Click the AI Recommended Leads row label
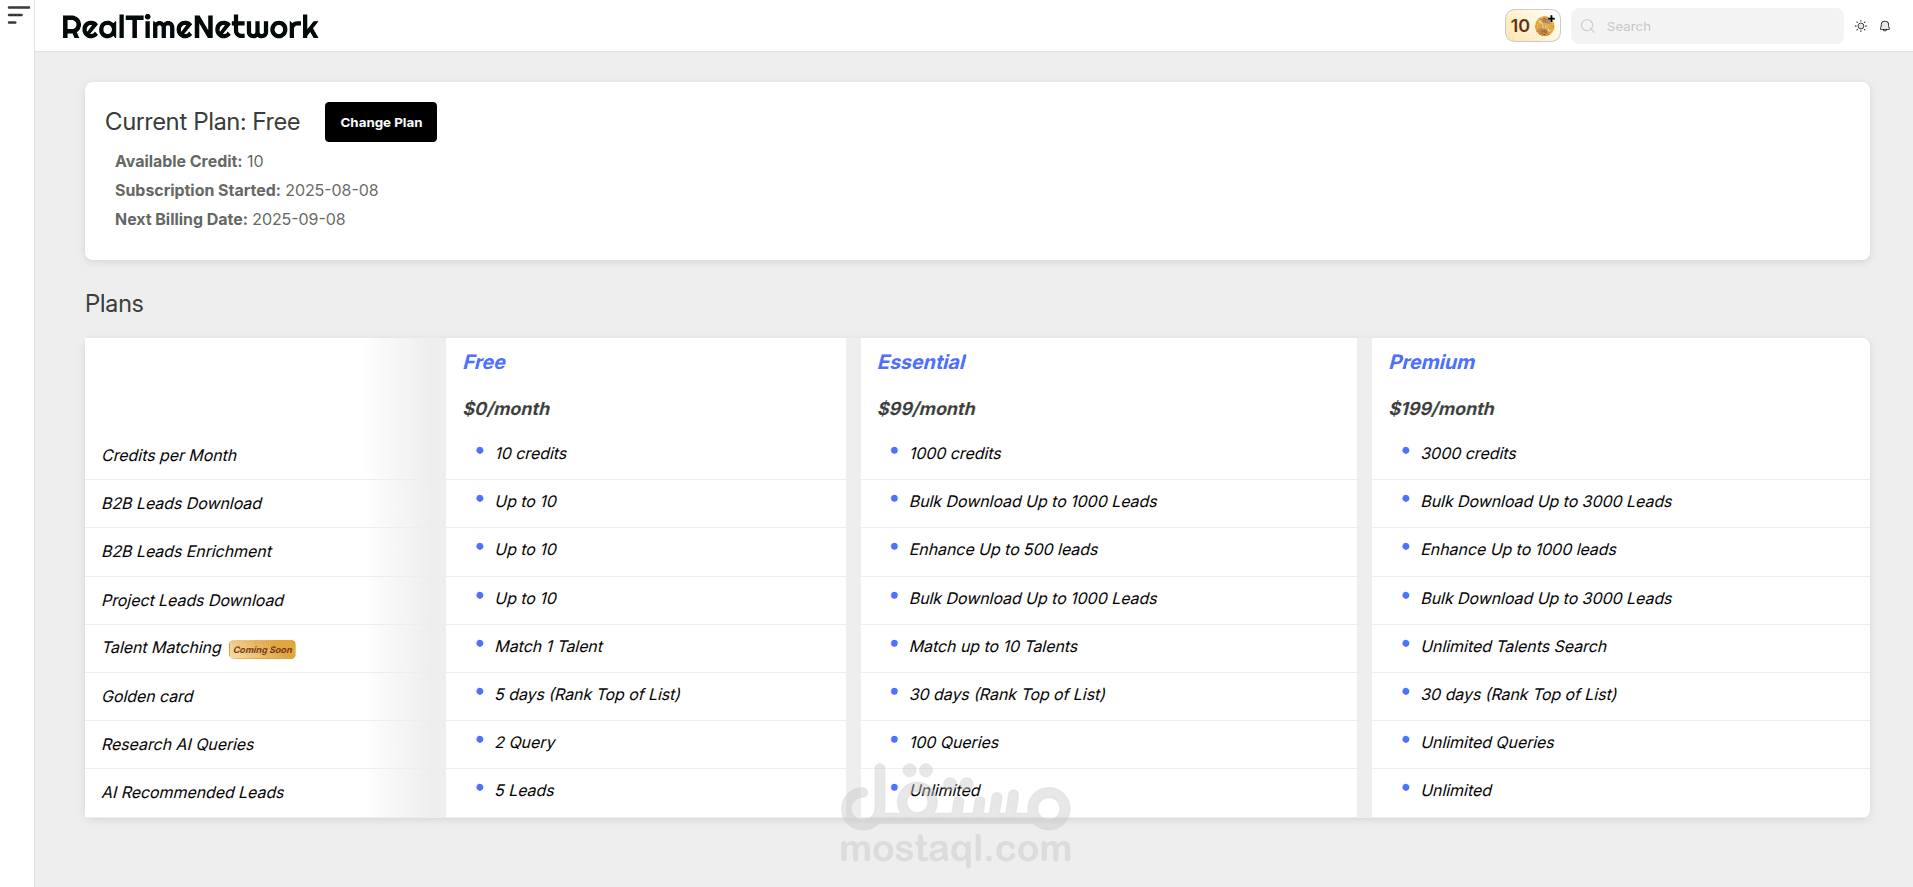This screenshot has height=887, width=1913. (x=193, y=792)
